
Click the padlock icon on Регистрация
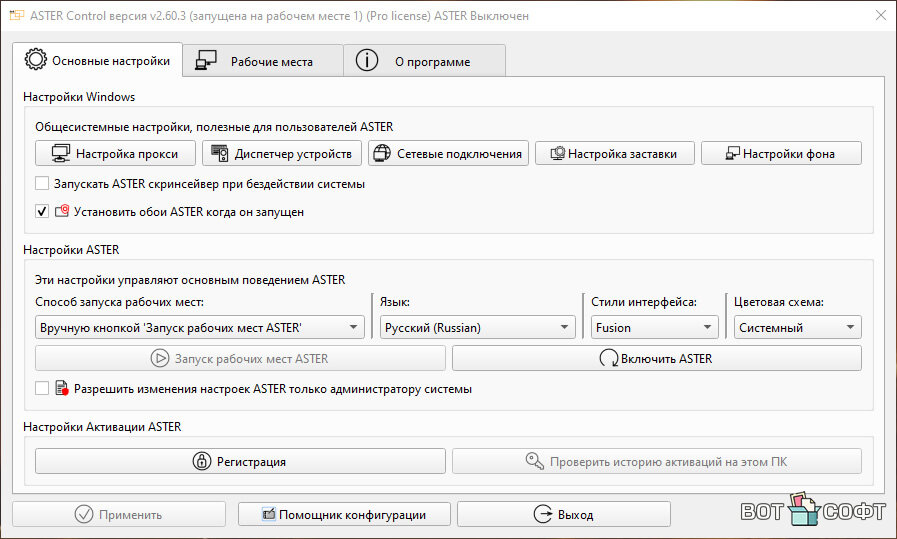[x=200, y=462]
